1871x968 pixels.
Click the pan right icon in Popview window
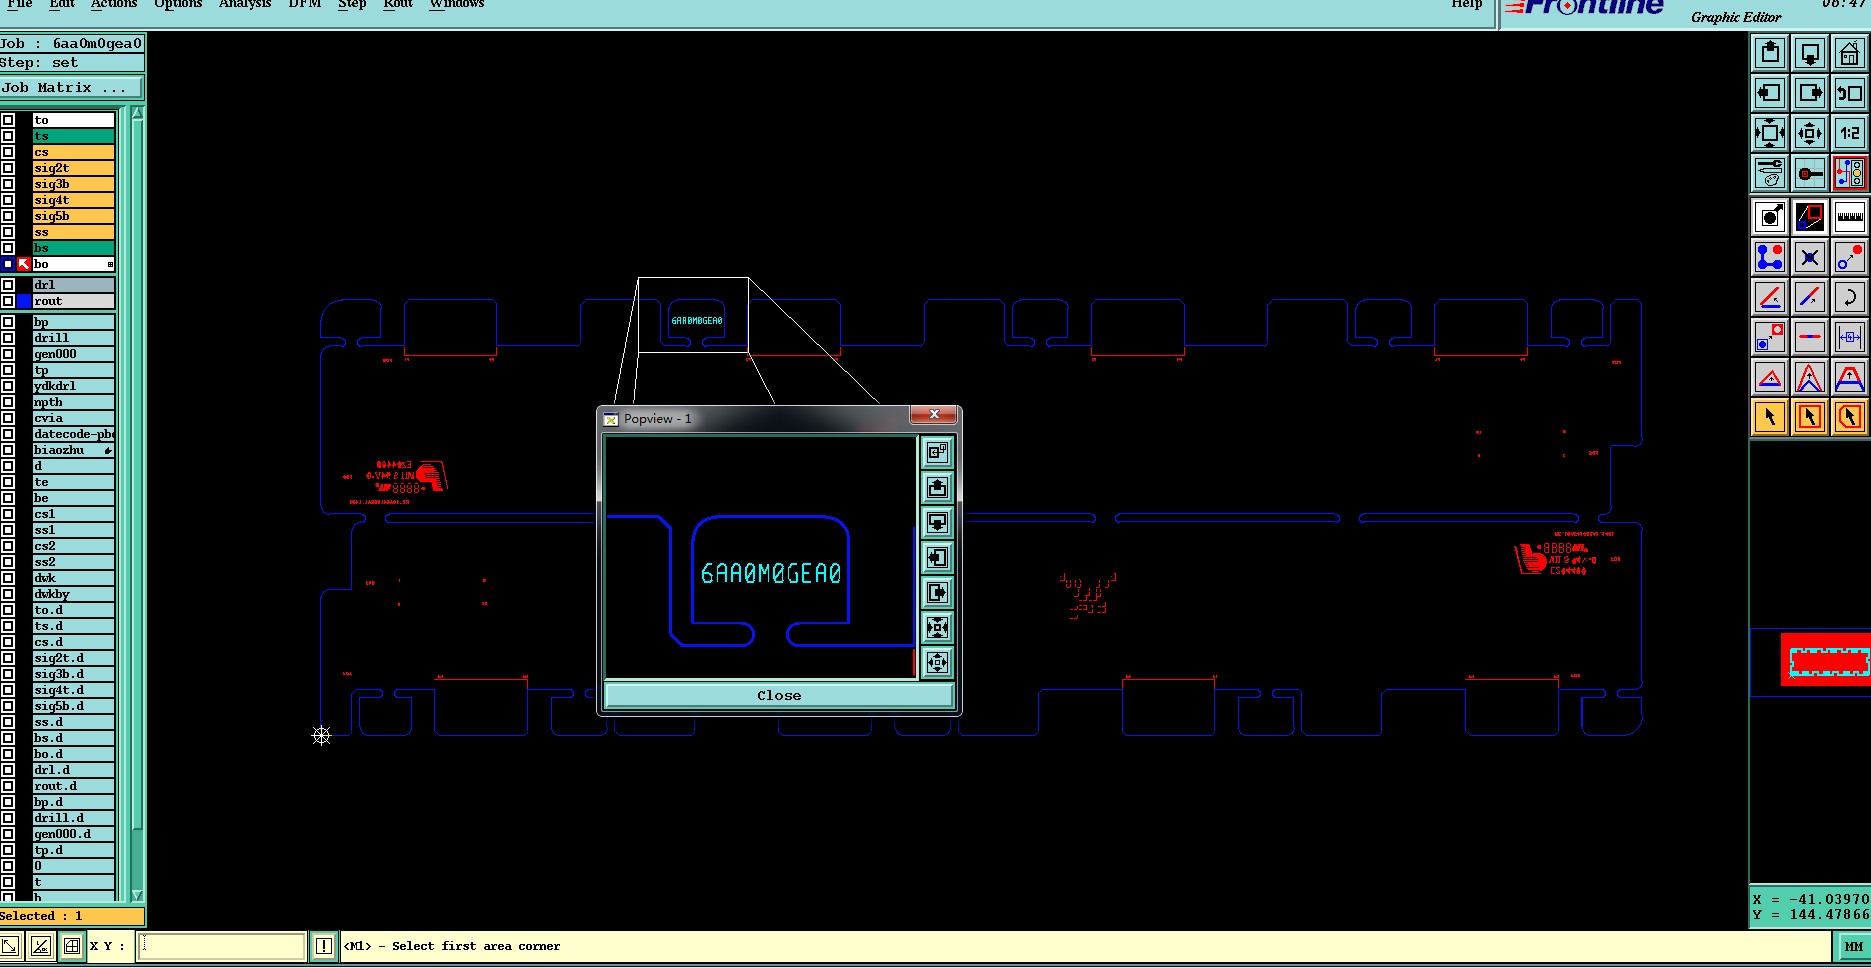[x=937, y=592]
